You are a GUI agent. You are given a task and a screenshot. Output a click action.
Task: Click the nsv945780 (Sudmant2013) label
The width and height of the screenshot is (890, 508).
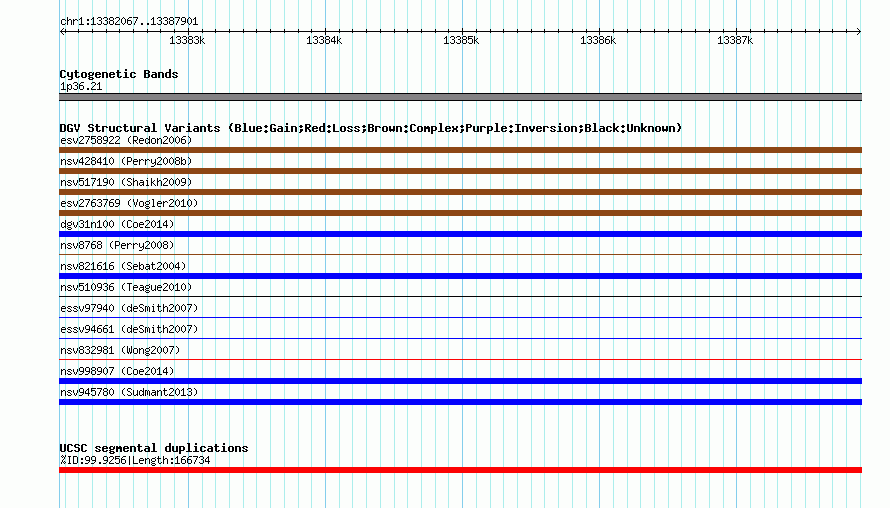point(129,392)
